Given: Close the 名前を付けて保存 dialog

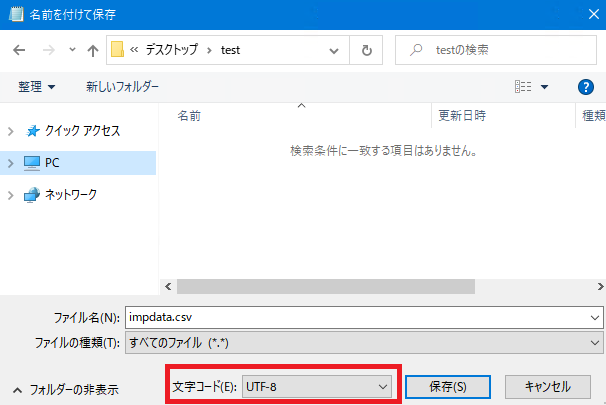Looking at the screenshot, I should point(594,14).
